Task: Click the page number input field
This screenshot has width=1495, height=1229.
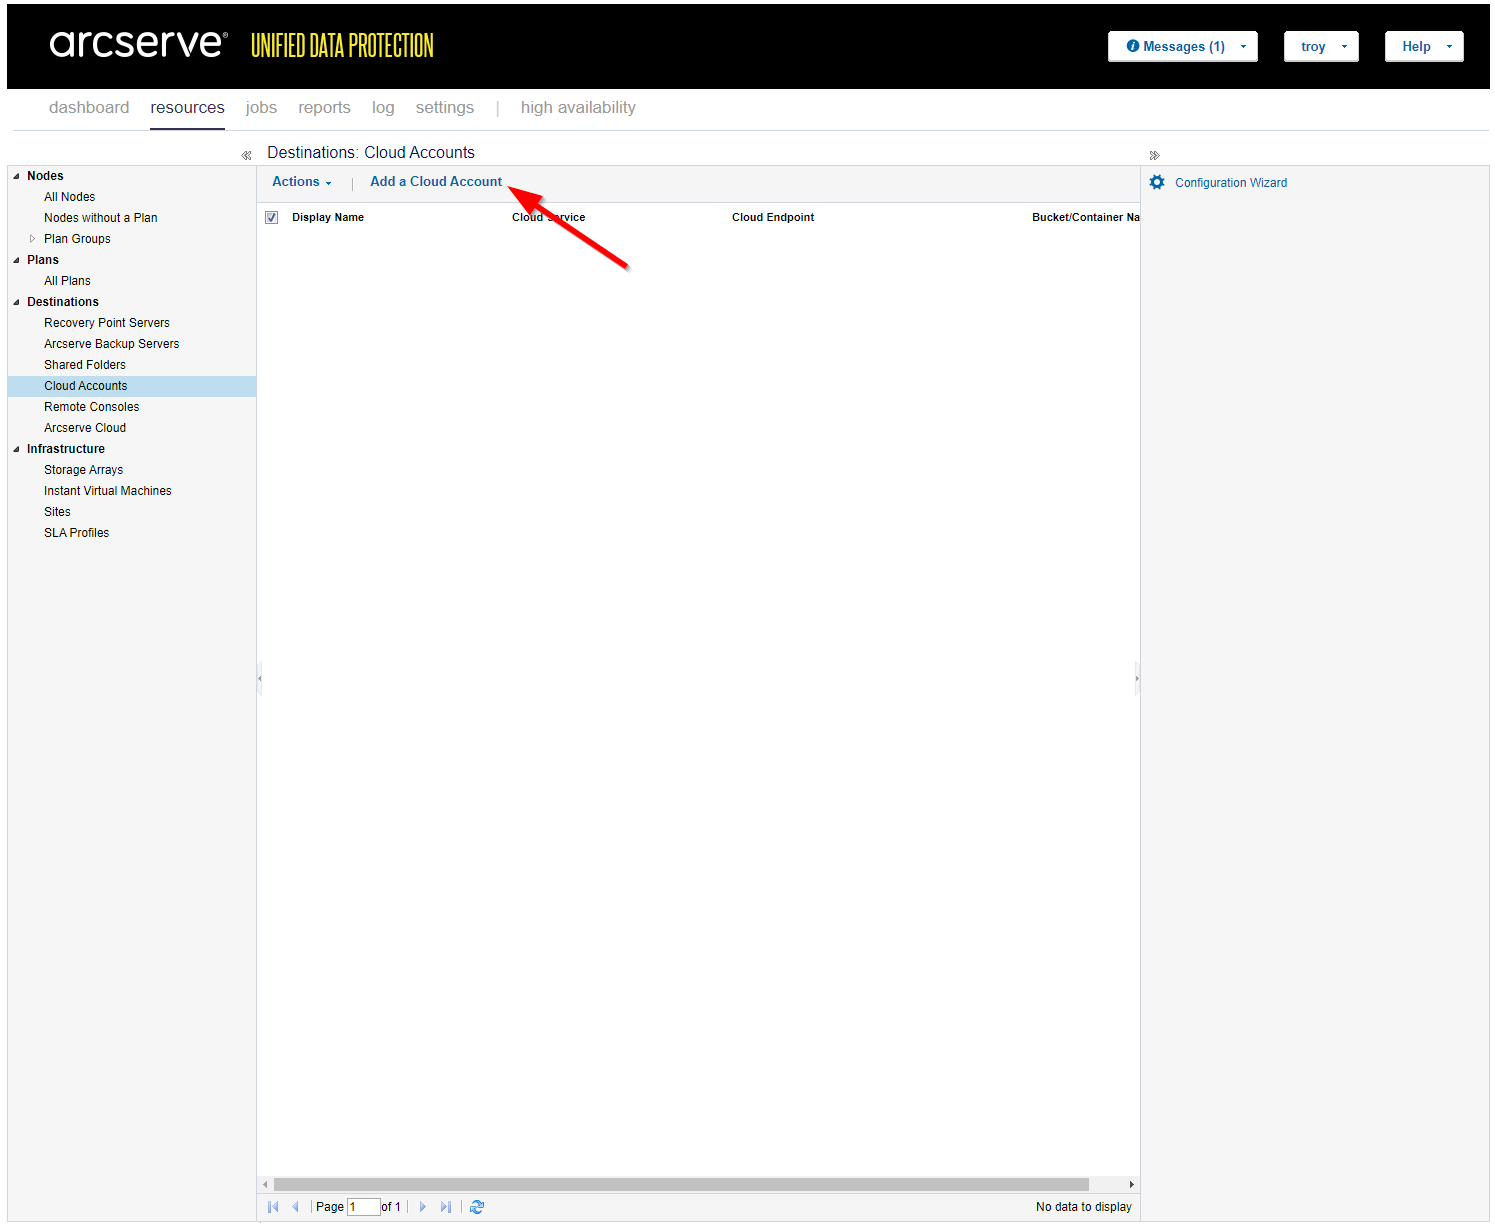Action: [363, 1207]
